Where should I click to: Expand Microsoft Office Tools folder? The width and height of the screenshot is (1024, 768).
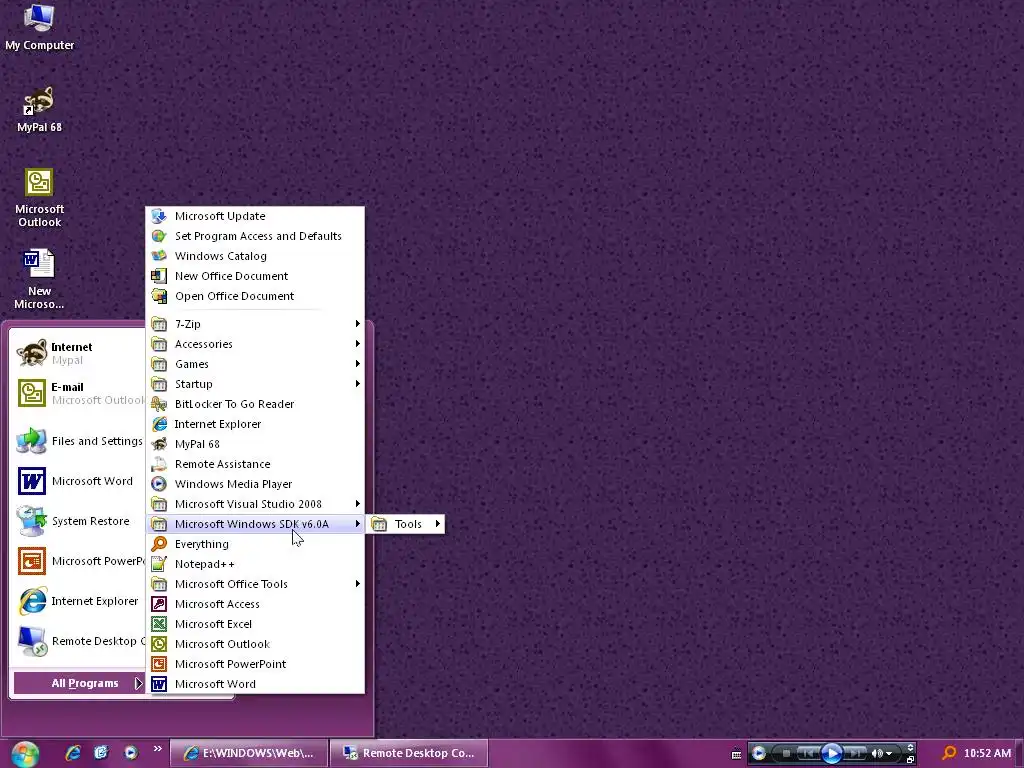tap(255, 584)
